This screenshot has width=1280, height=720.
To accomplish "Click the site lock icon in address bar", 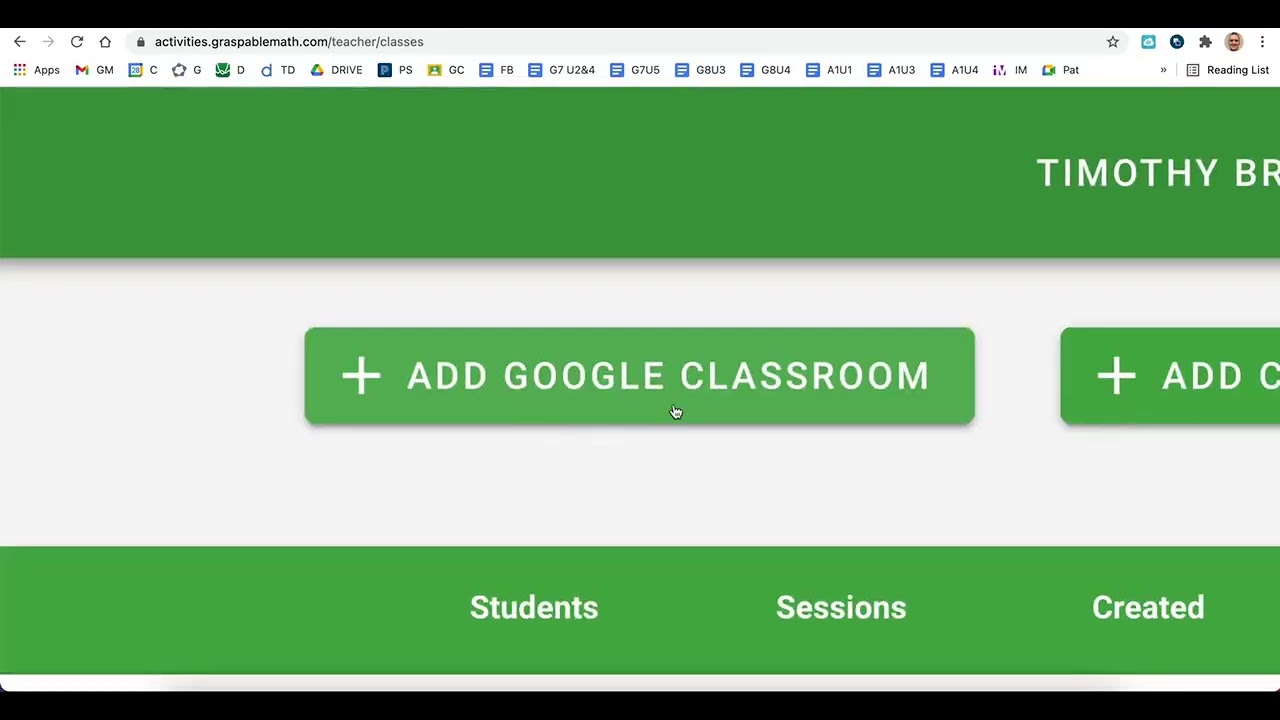I will pos(141,42).
